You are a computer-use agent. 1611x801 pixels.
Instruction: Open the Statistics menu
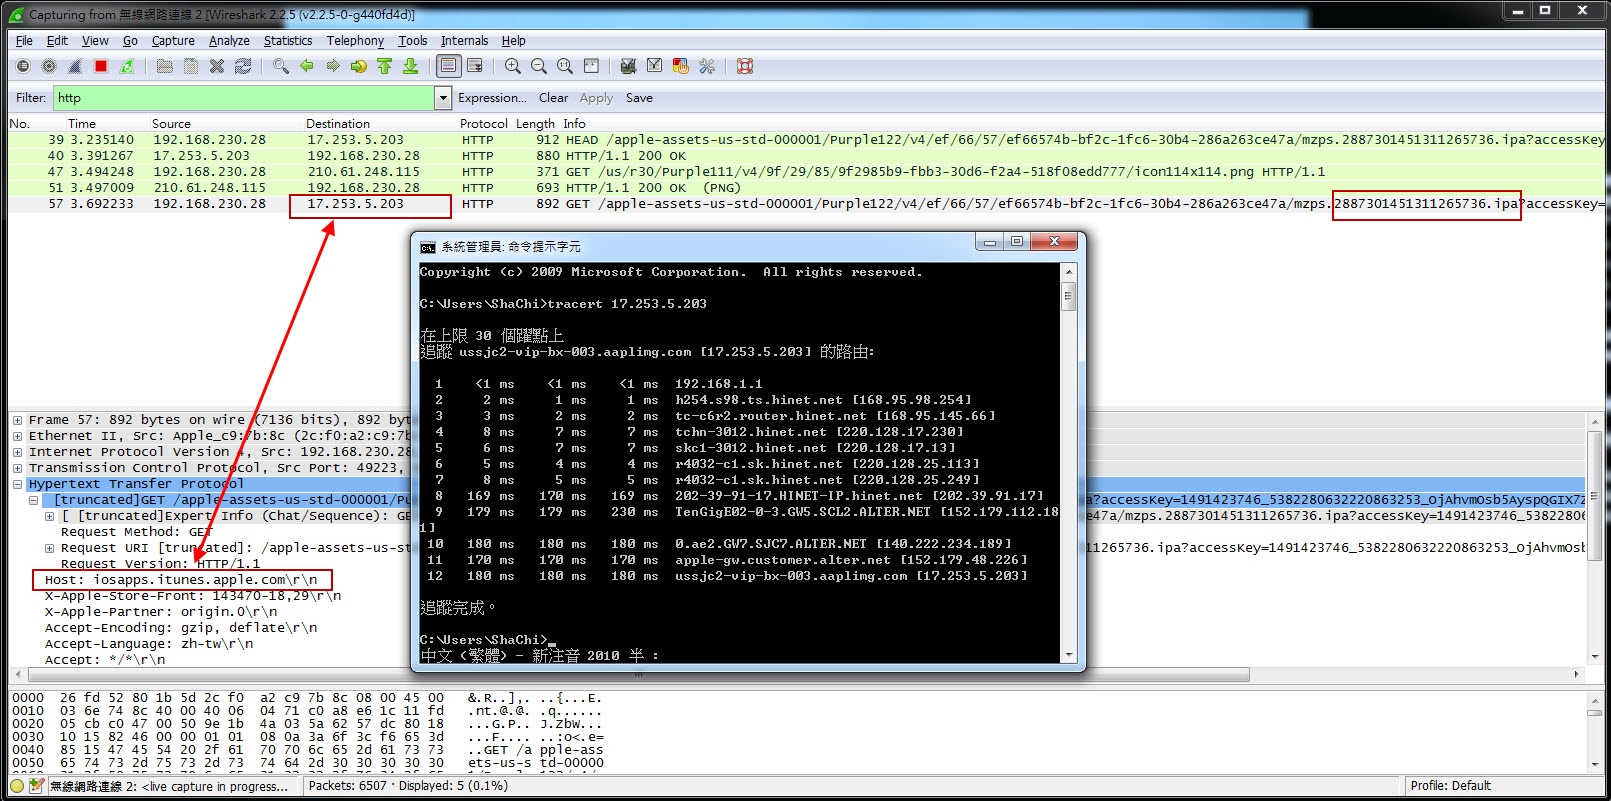pos(288,41)
